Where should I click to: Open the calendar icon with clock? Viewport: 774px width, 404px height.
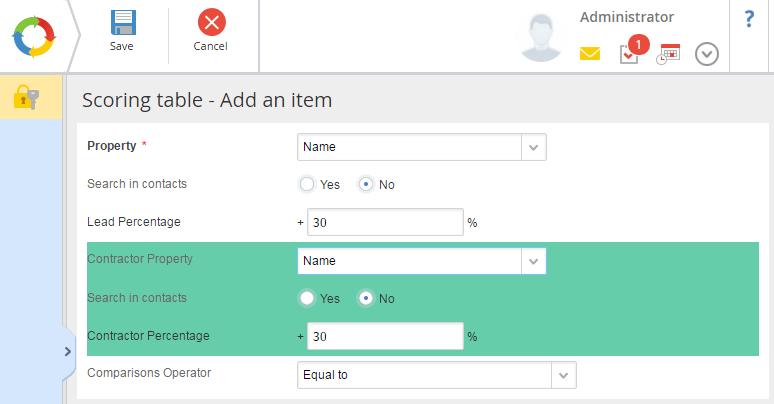tap(668, 54)
